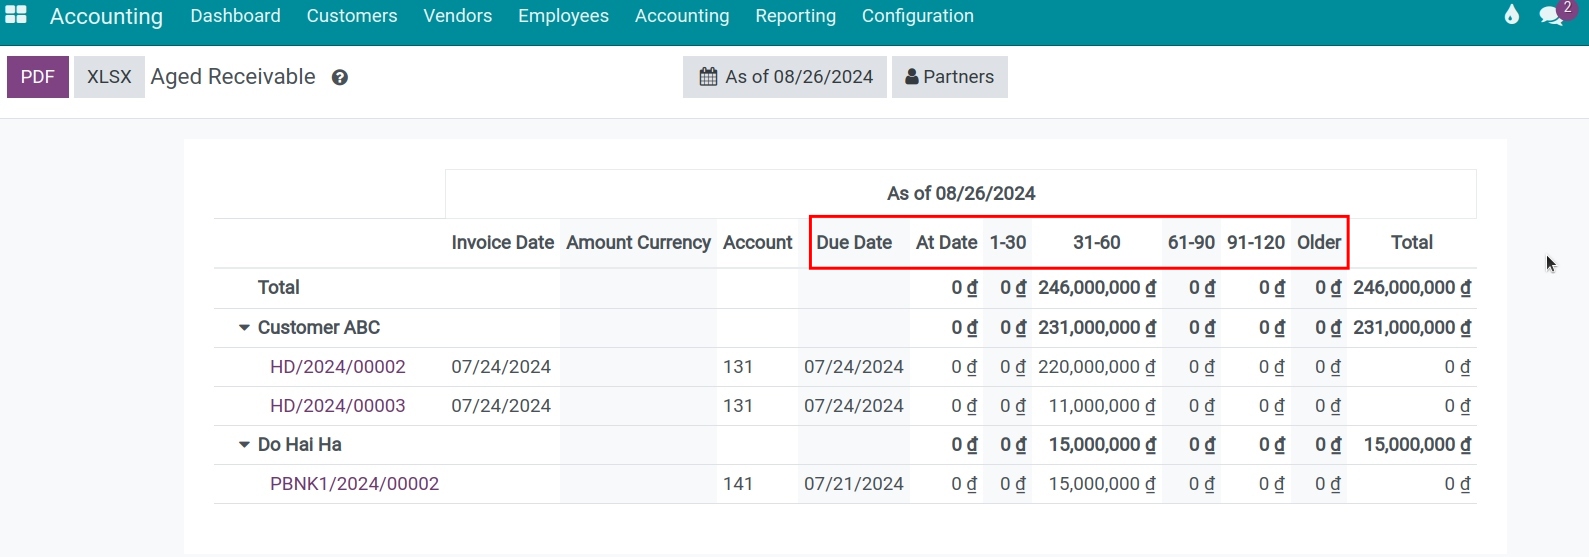Click the Accounting app title
This screenshot has width=1589, height=557.
[x=106, y=16]
